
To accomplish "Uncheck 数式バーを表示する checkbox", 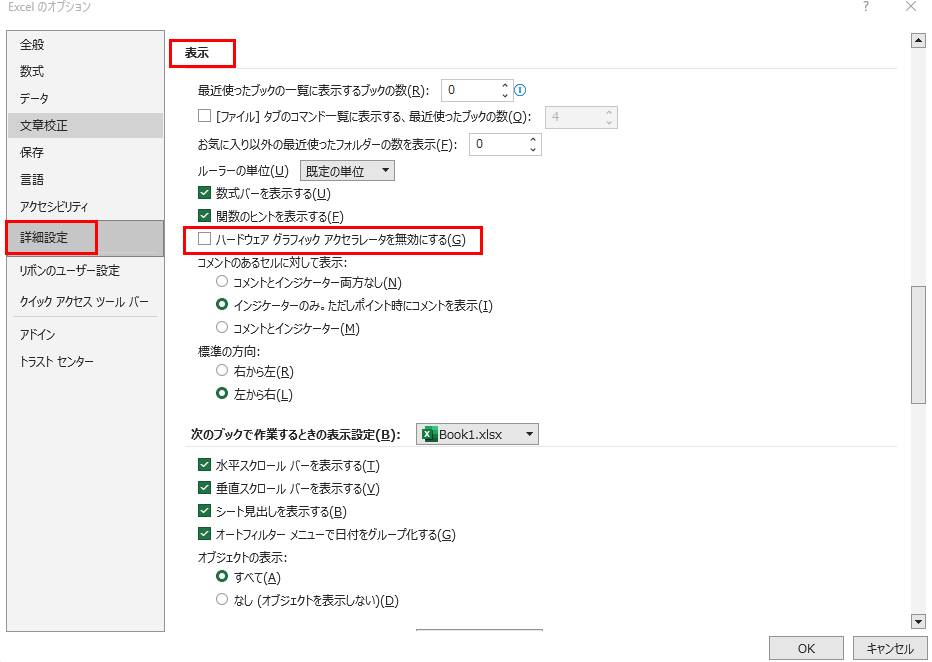I will pyautogui.click(x=205, y=193).
